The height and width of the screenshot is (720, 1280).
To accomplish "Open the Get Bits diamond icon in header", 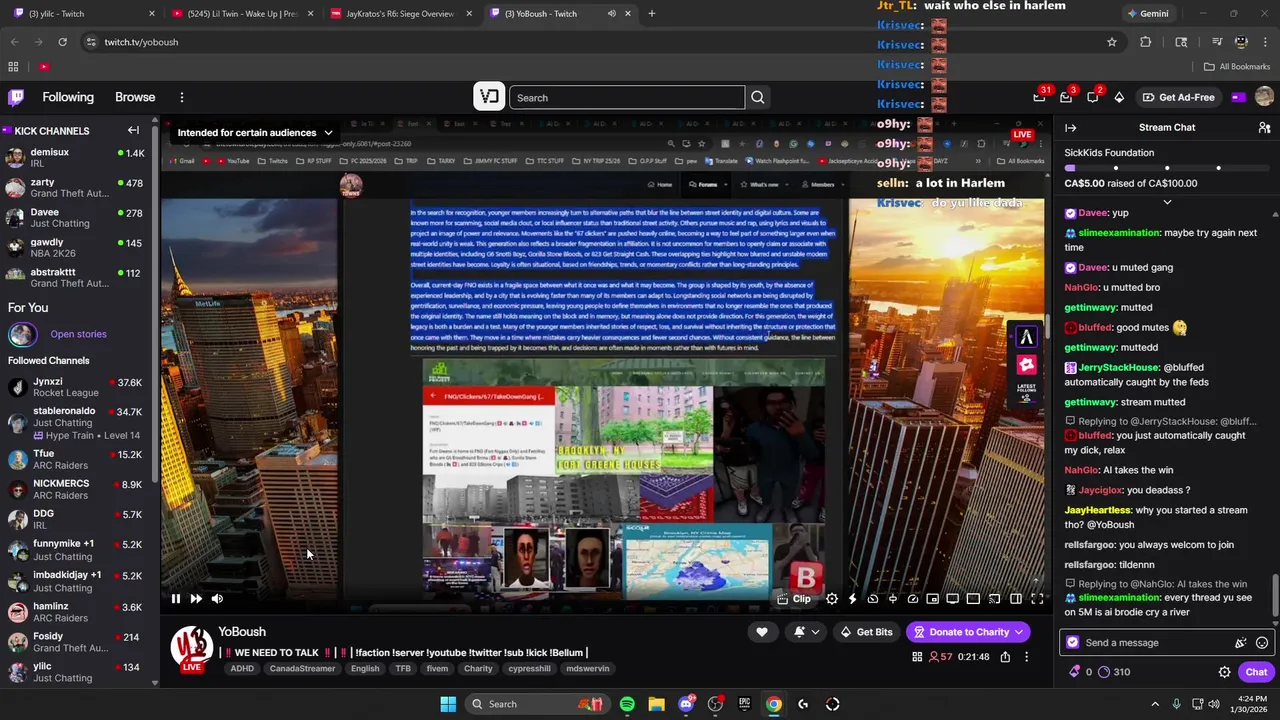I will coord(1119,97).
